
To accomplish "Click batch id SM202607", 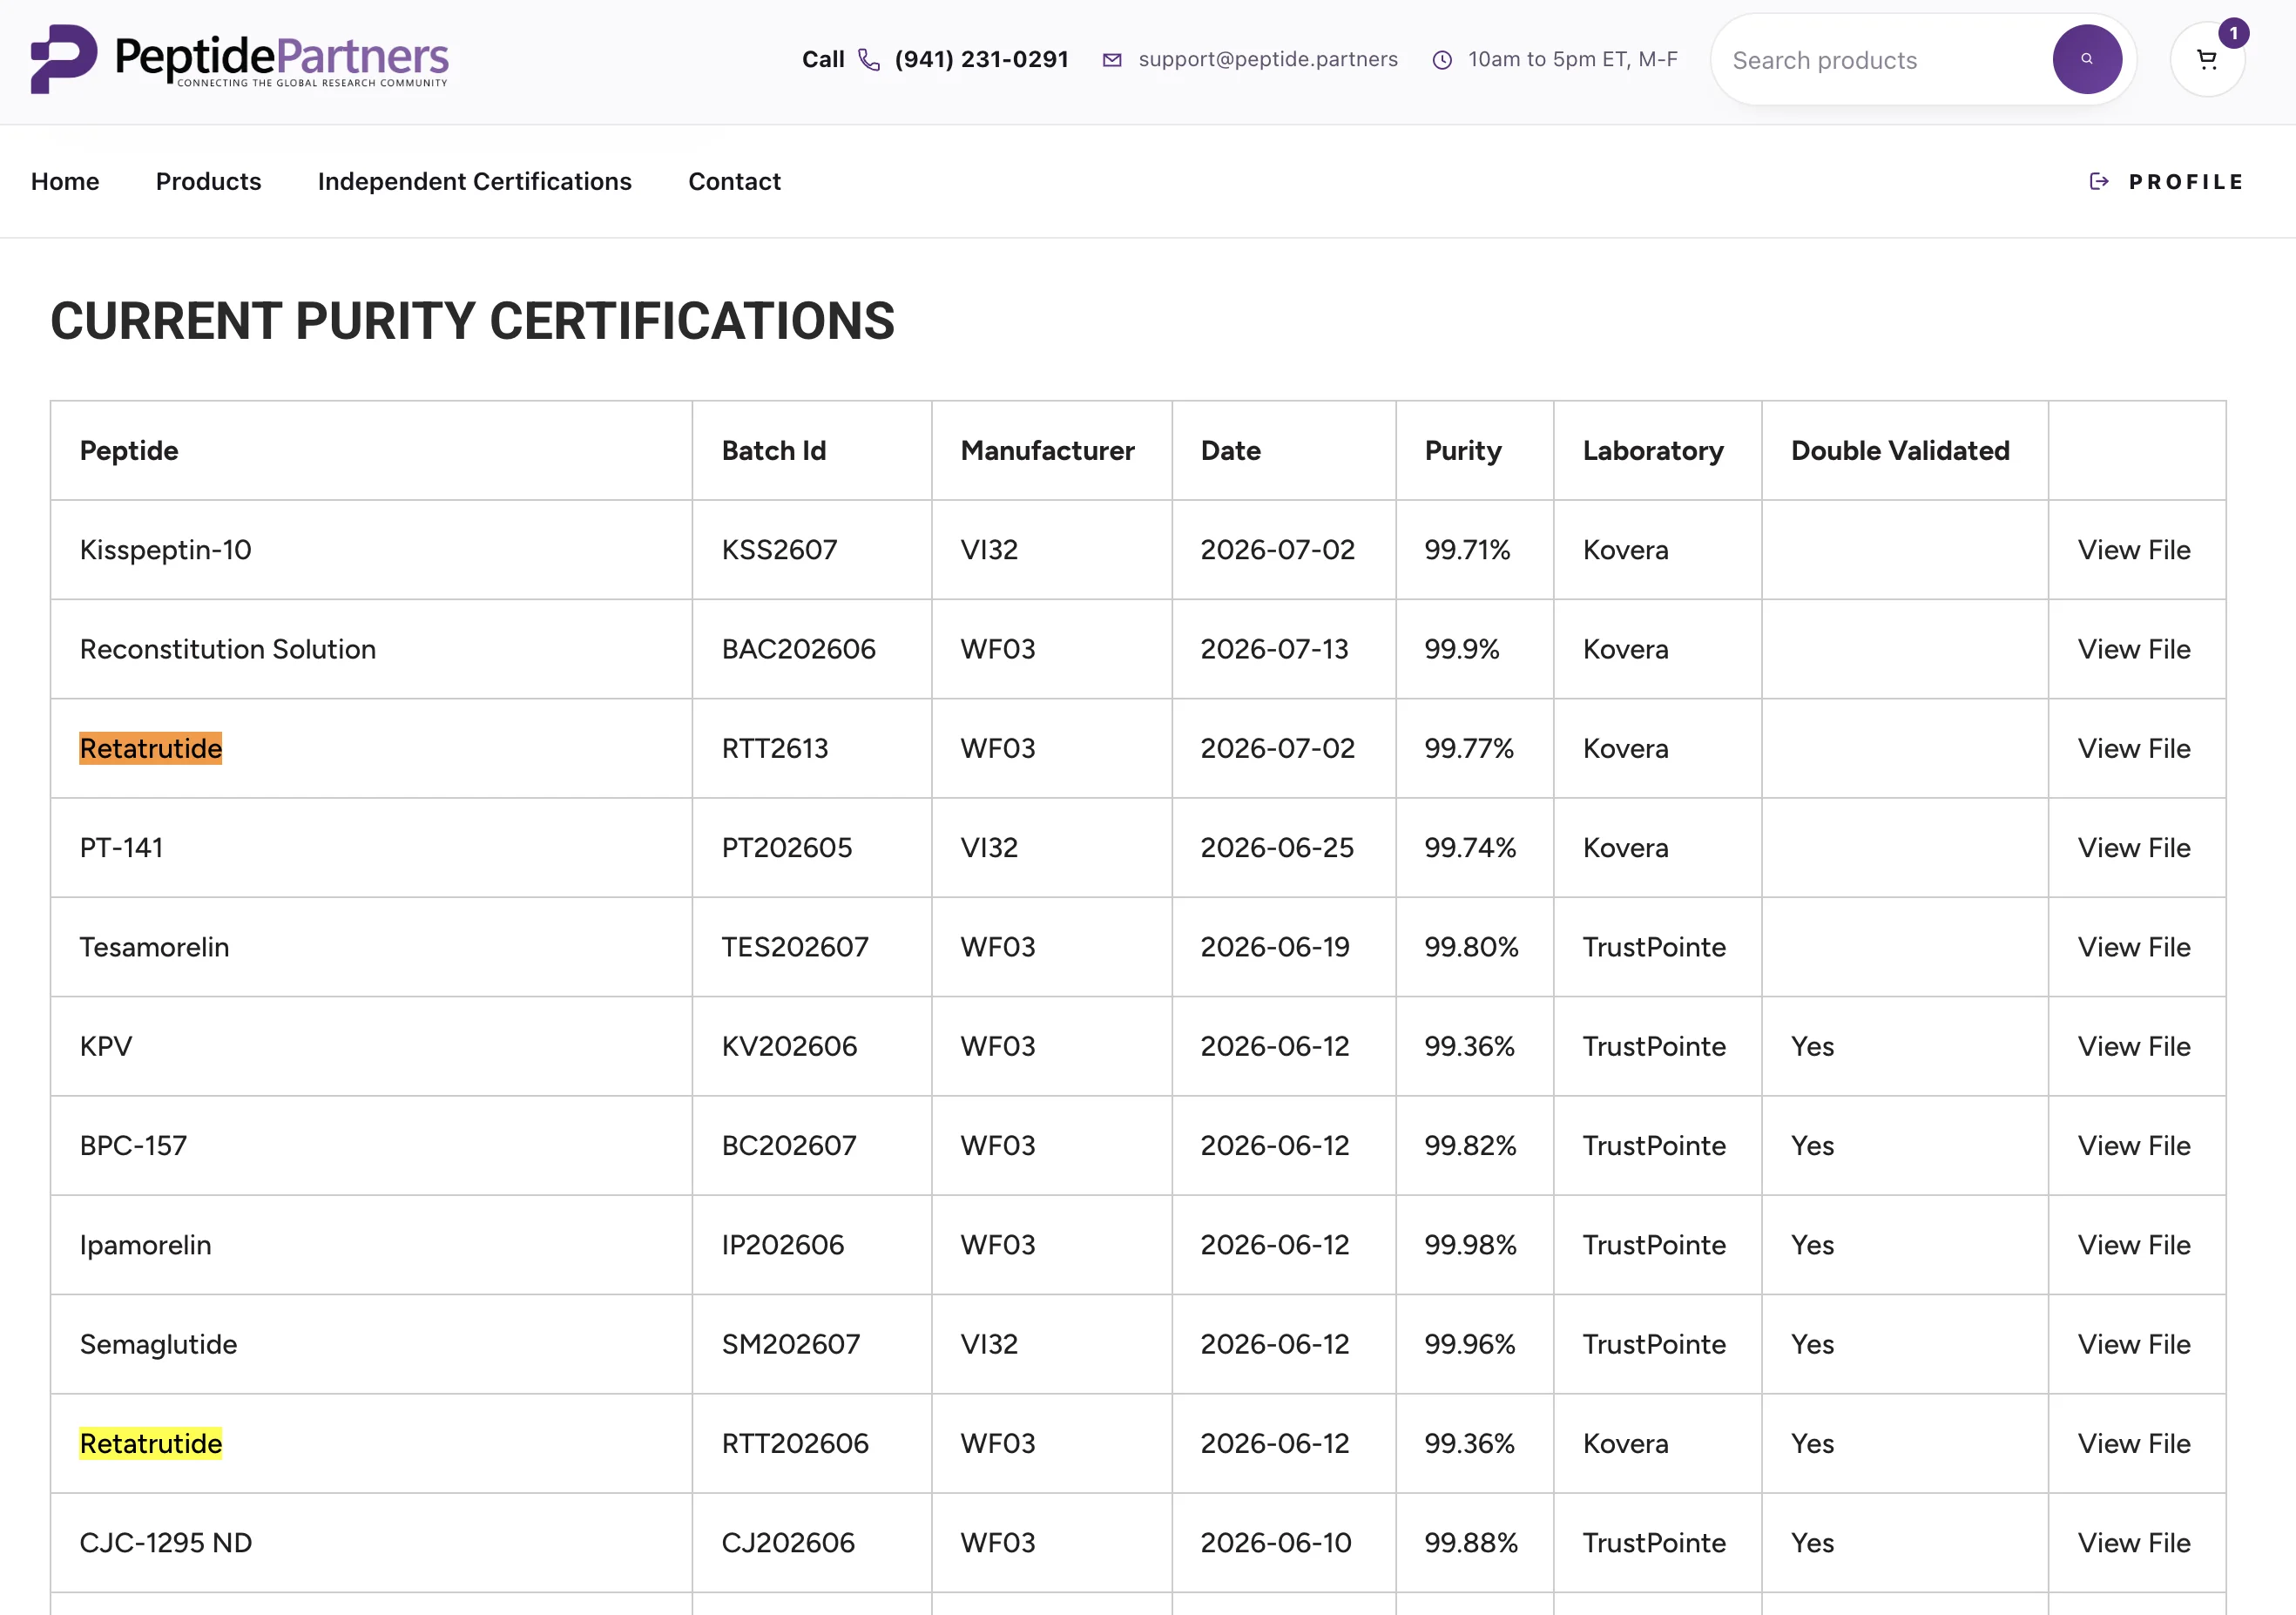I will point(790,1343).
